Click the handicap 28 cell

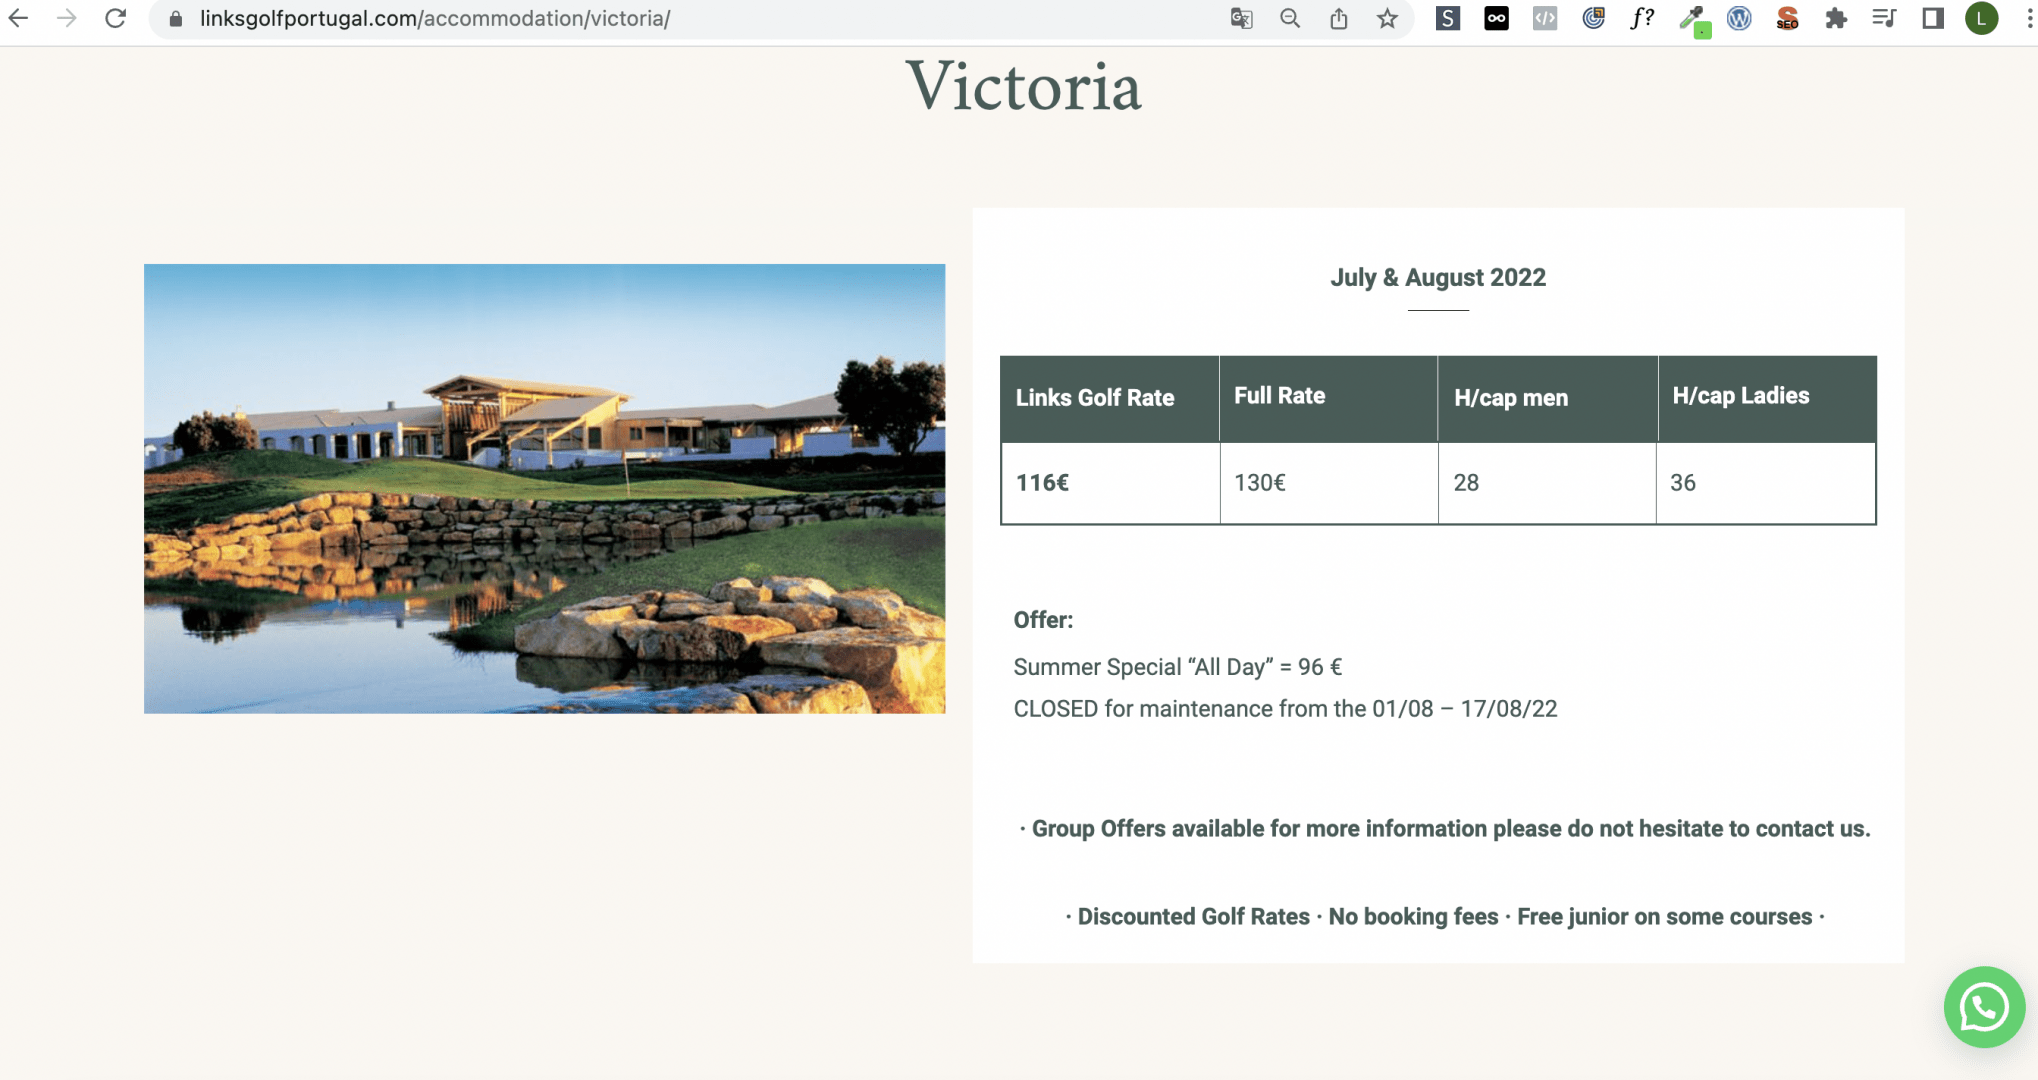(x=1547, y=483)
